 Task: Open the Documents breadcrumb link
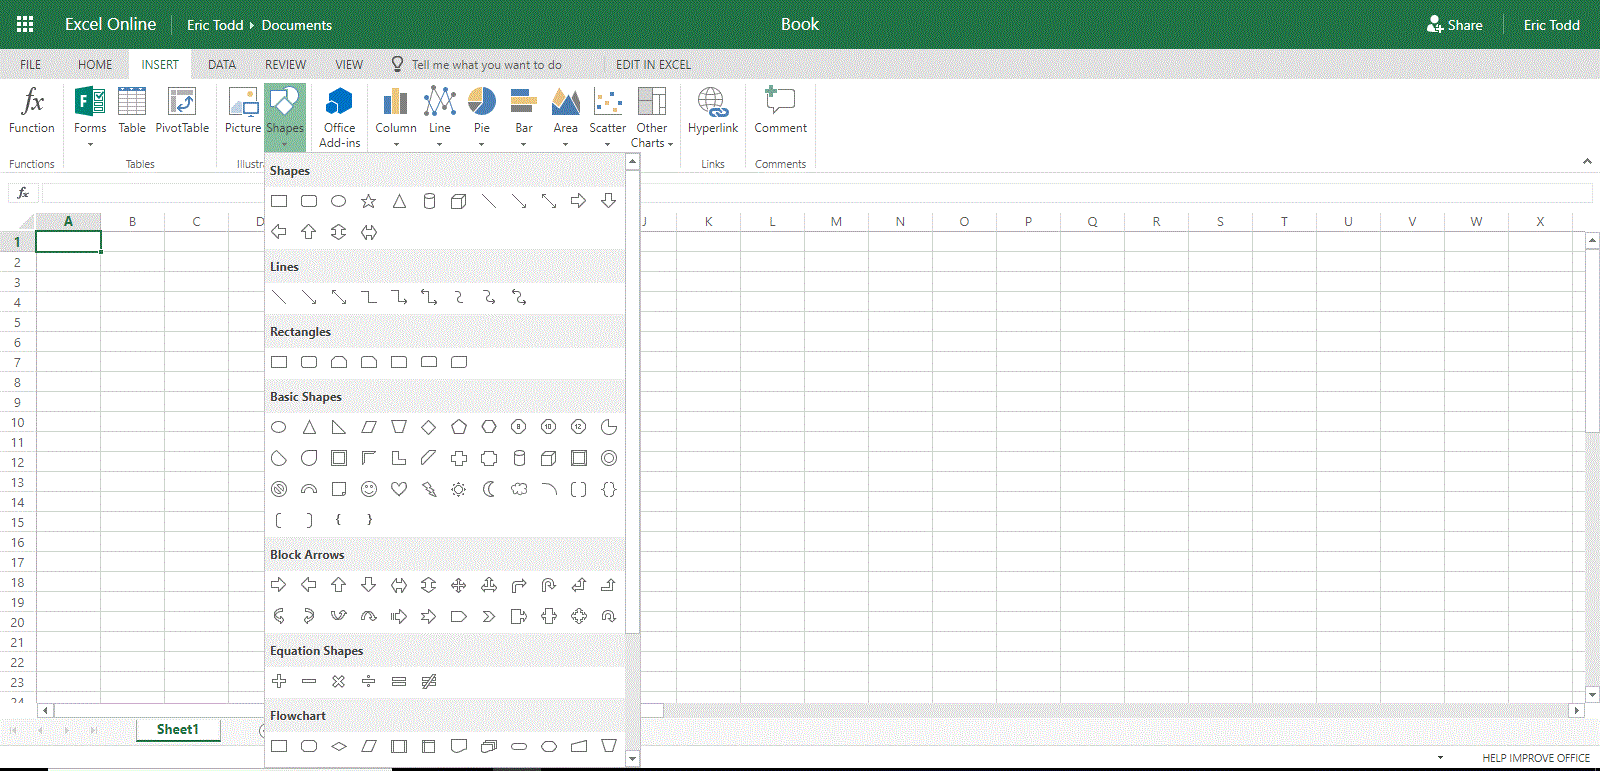tap(297, 25)
